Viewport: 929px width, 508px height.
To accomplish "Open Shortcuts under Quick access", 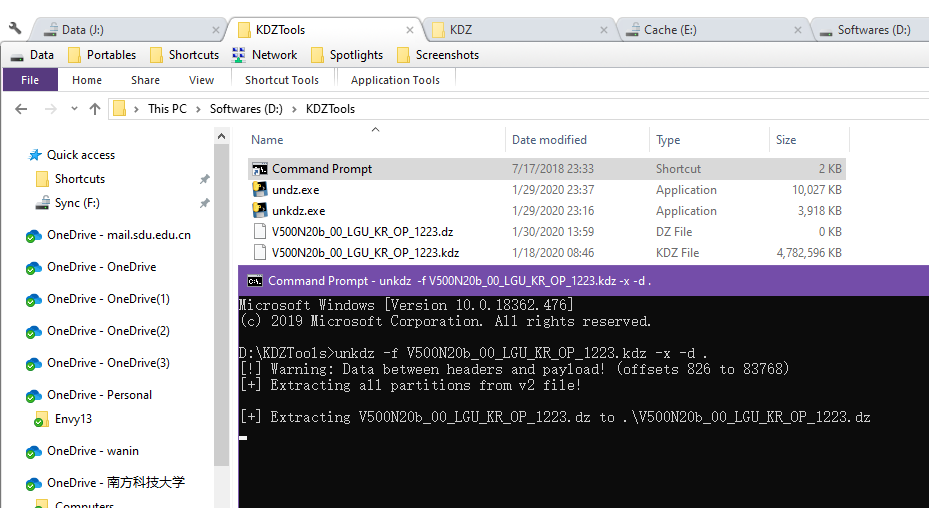I will (x=71, y=179).
